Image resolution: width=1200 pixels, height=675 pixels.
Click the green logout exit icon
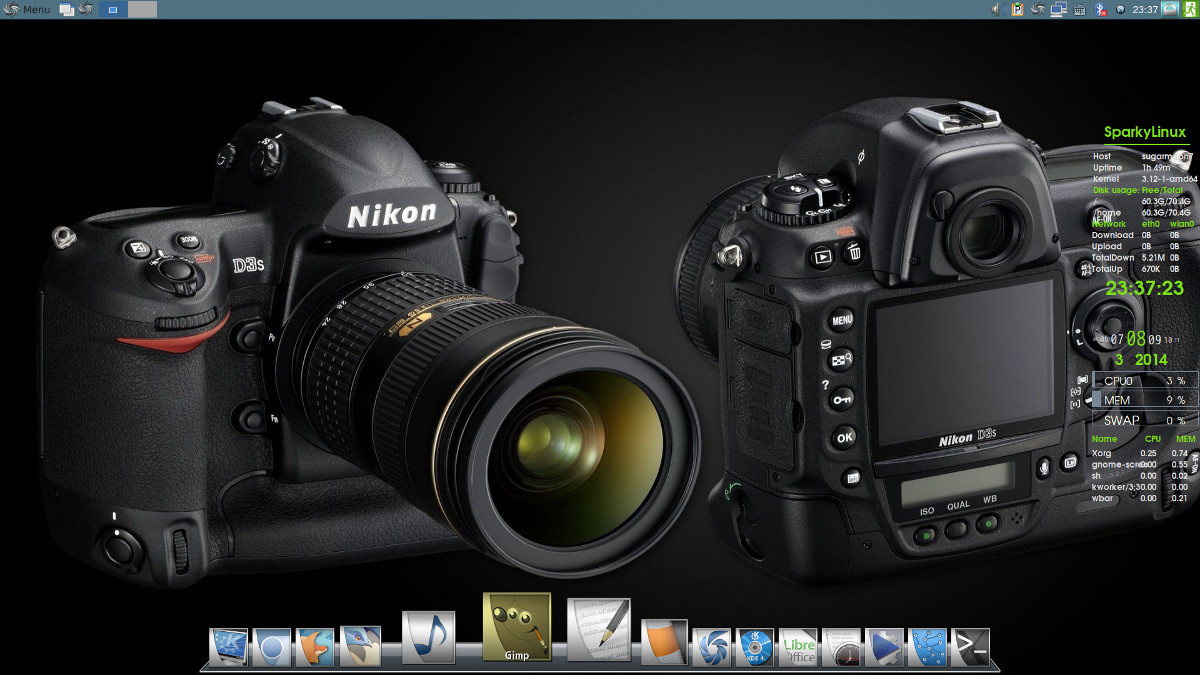pyautogui.click(x=1189, y=9)
